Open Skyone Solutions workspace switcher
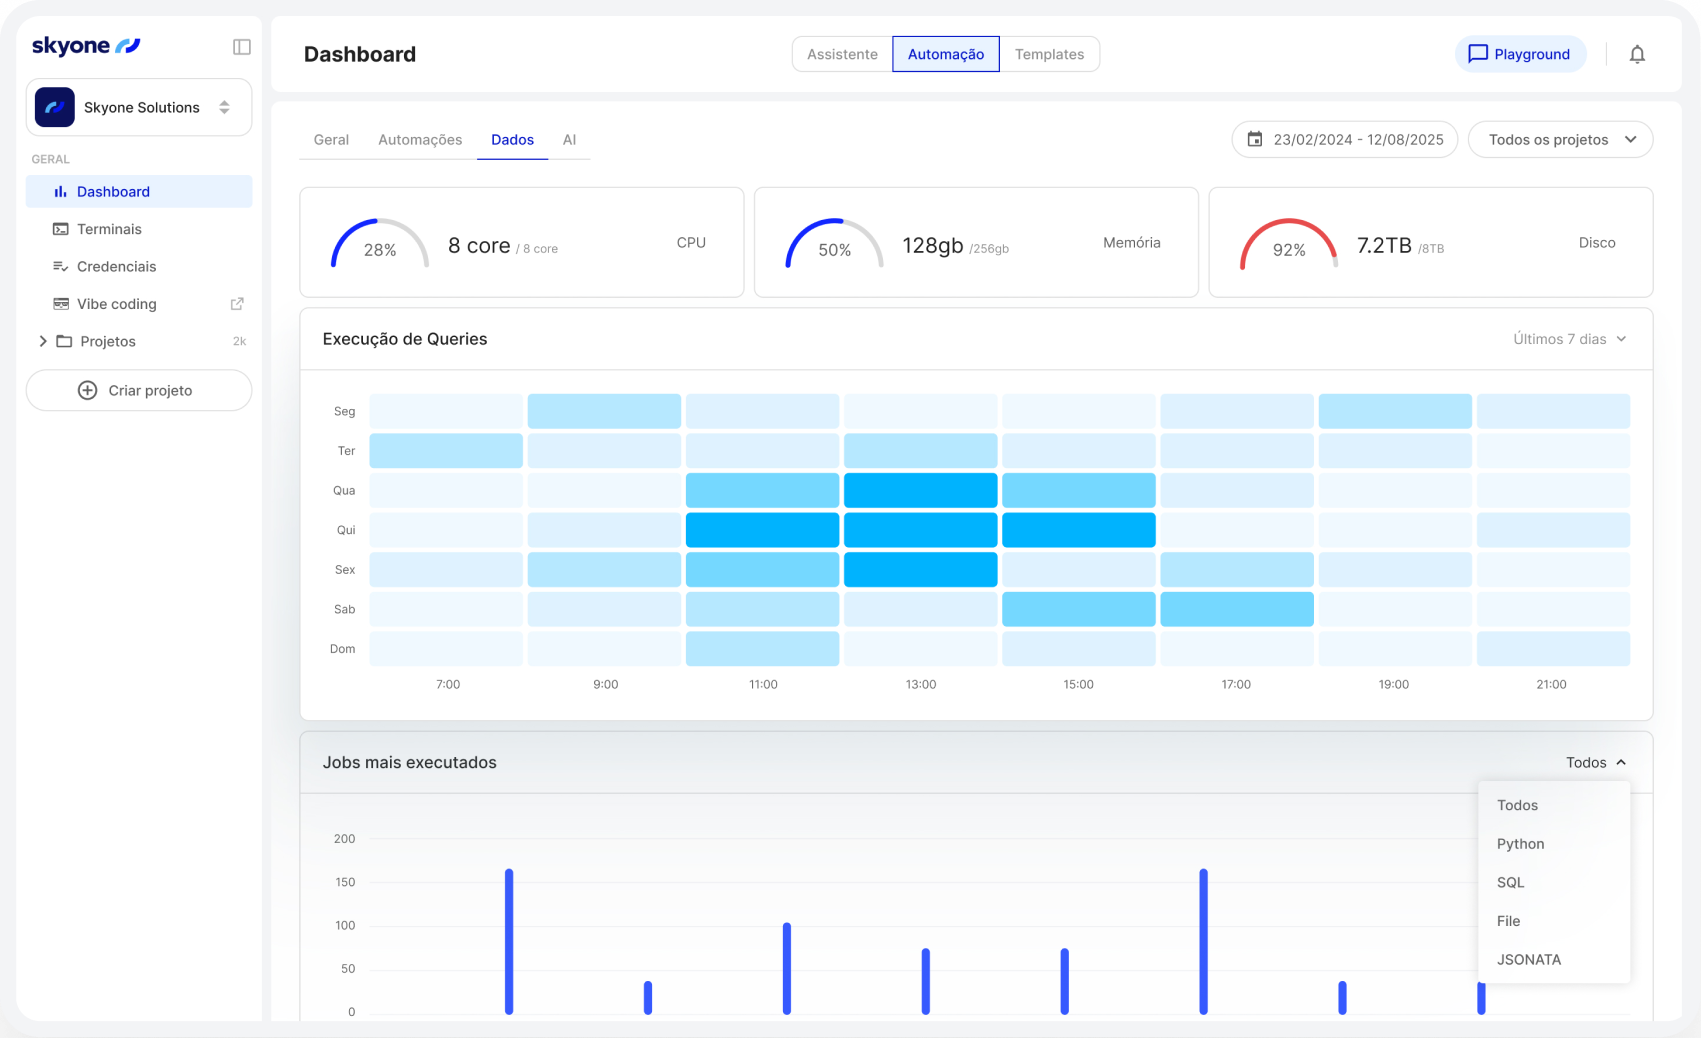 (139, 107)
